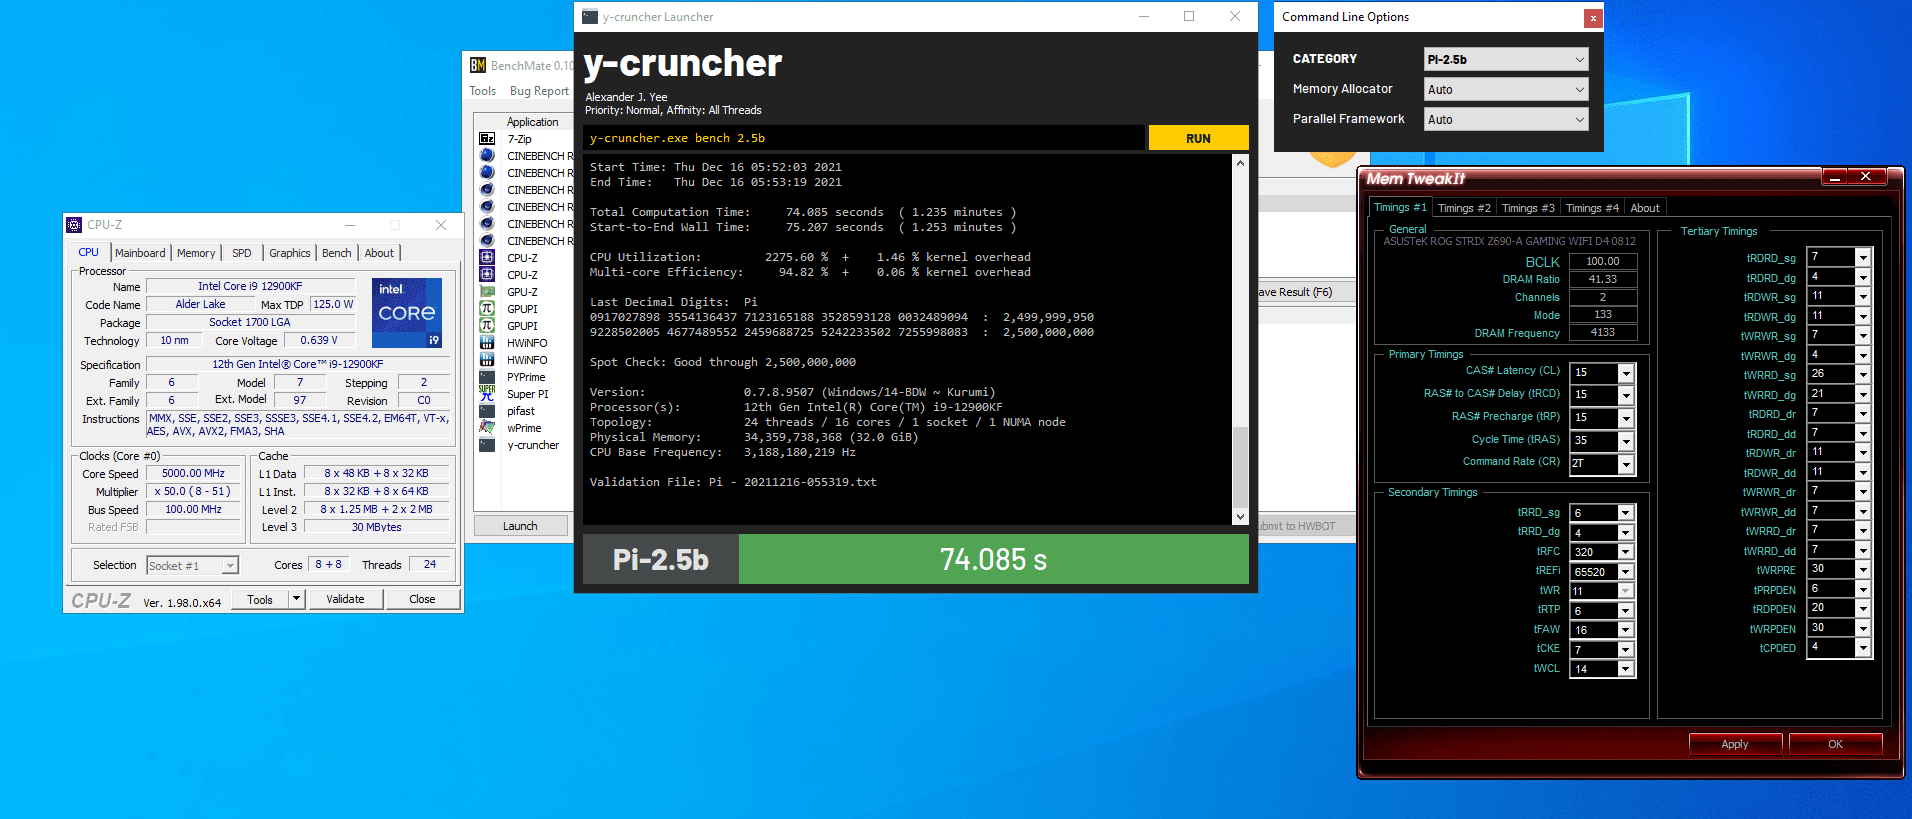Click the Level 3 cache value 30 MBytes
This screenshot has width=1912, height=819.
[x=377, y=527]
